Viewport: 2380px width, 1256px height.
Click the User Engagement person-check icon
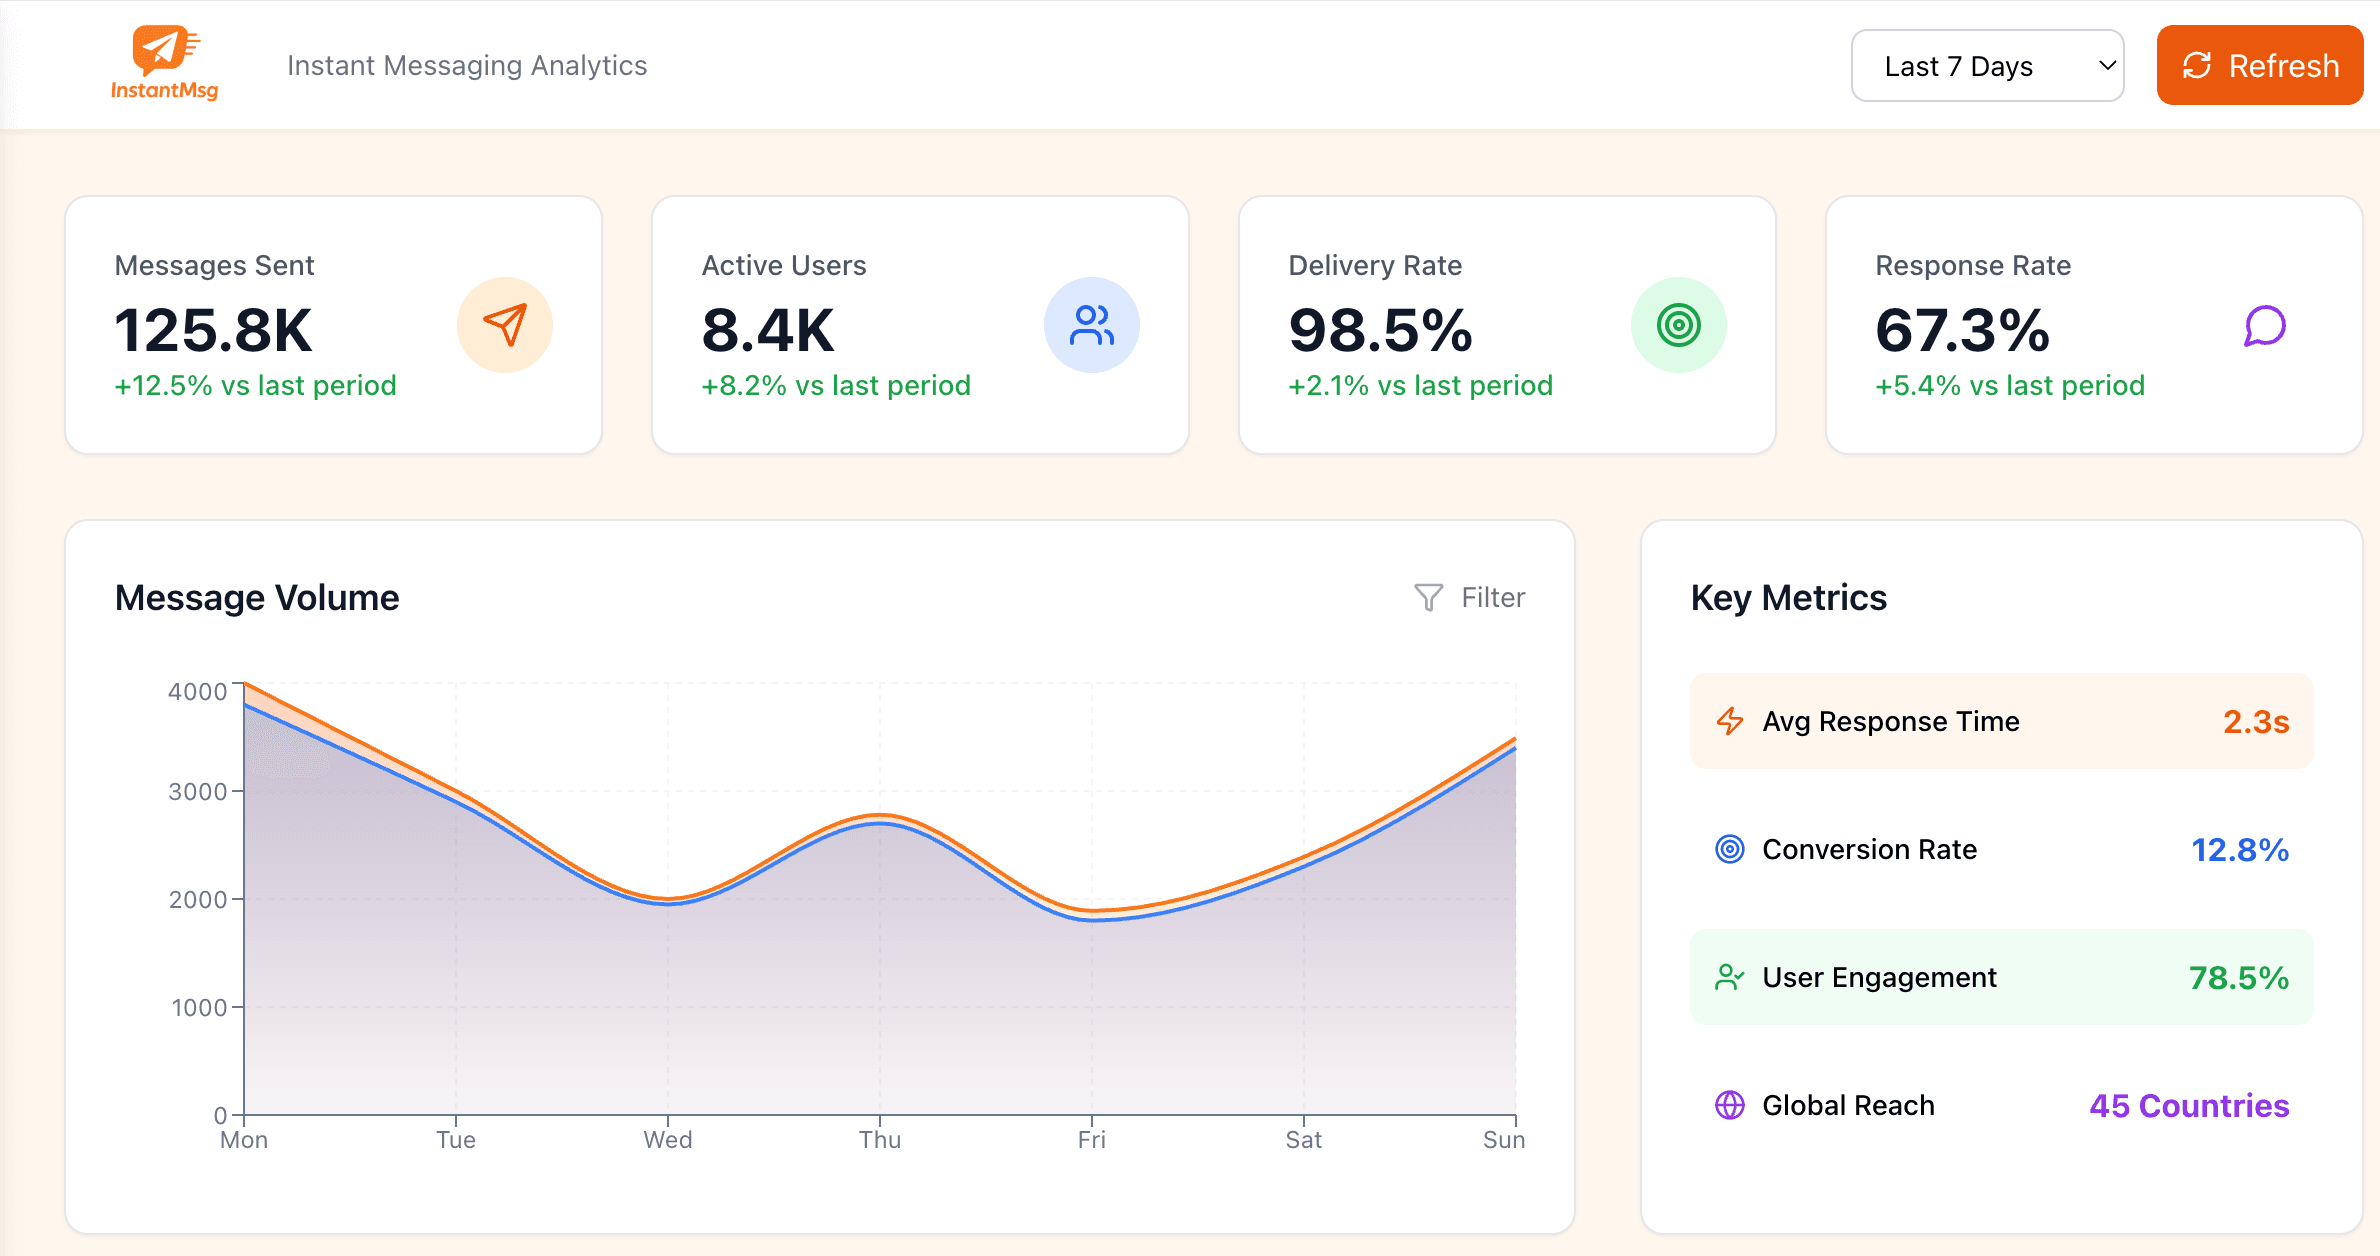[1730, 977]
